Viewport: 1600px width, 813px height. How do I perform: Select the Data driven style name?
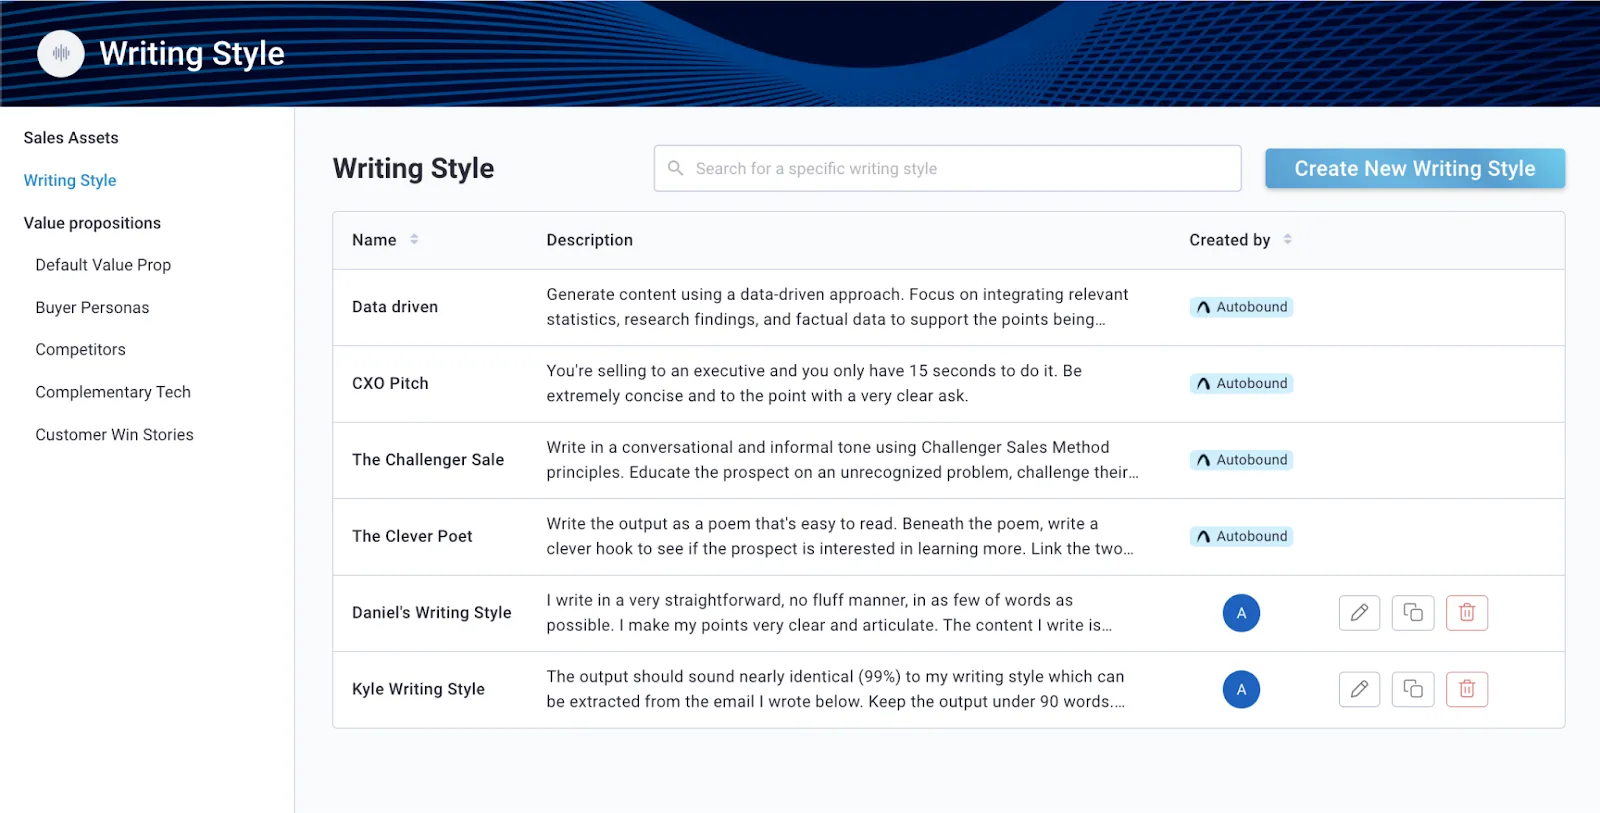(395, 307)
